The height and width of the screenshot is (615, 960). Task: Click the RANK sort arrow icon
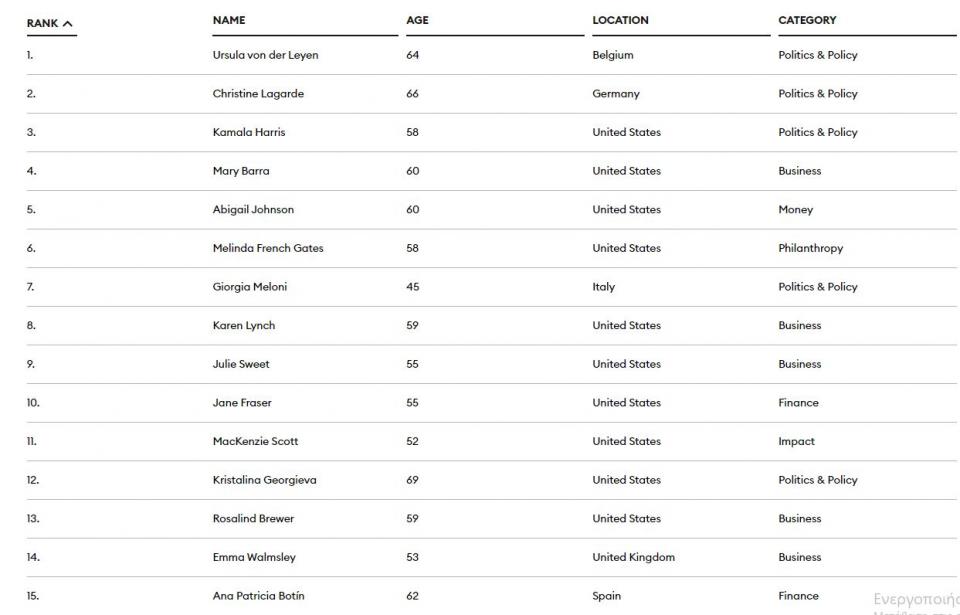68,24
